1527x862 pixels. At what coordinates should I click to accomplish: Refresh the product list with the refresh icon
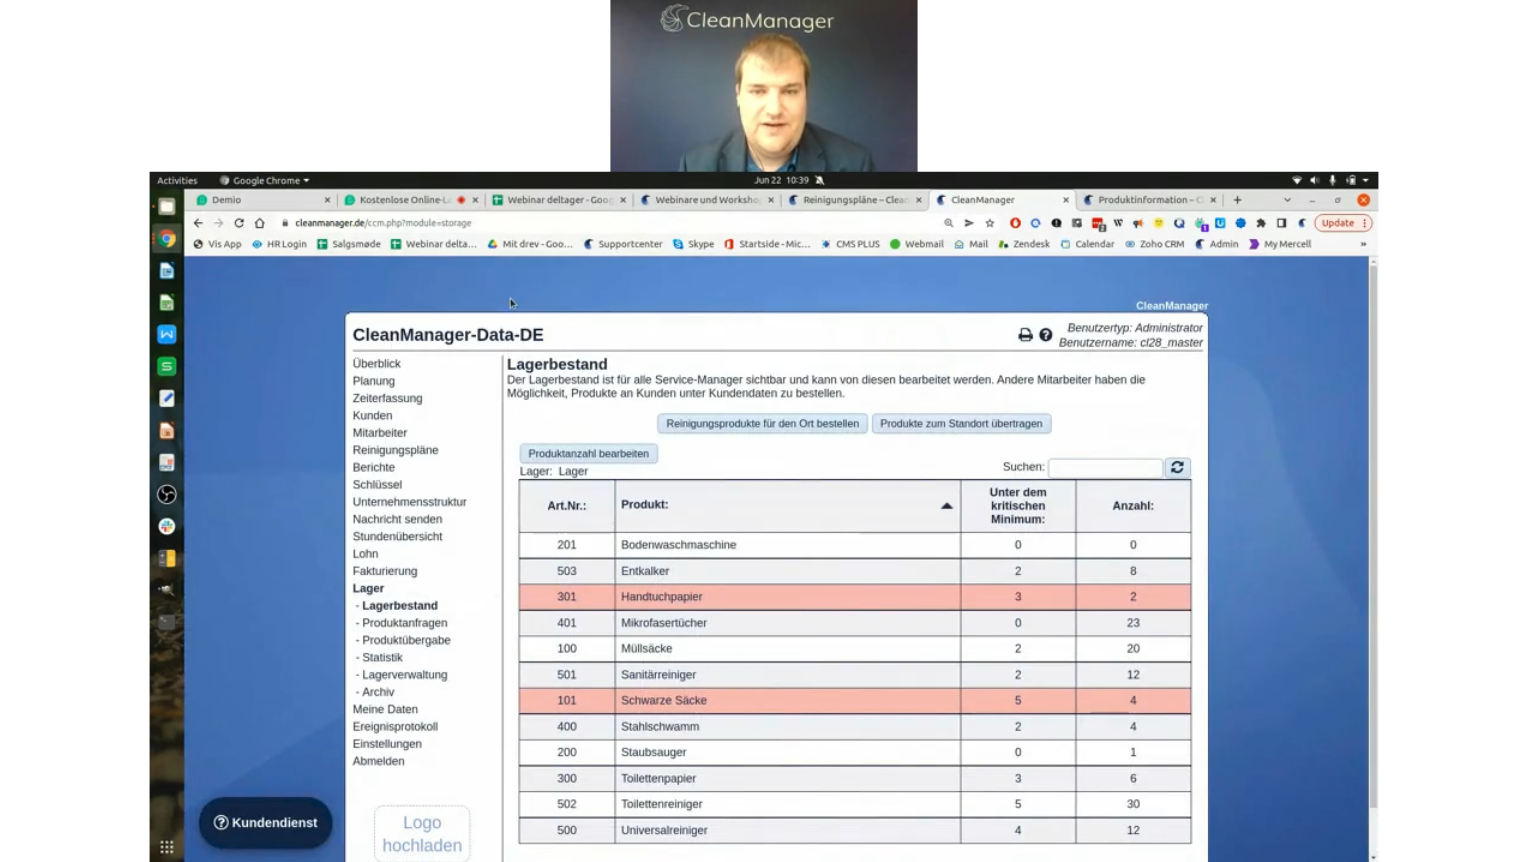[x=1178, y=467]
